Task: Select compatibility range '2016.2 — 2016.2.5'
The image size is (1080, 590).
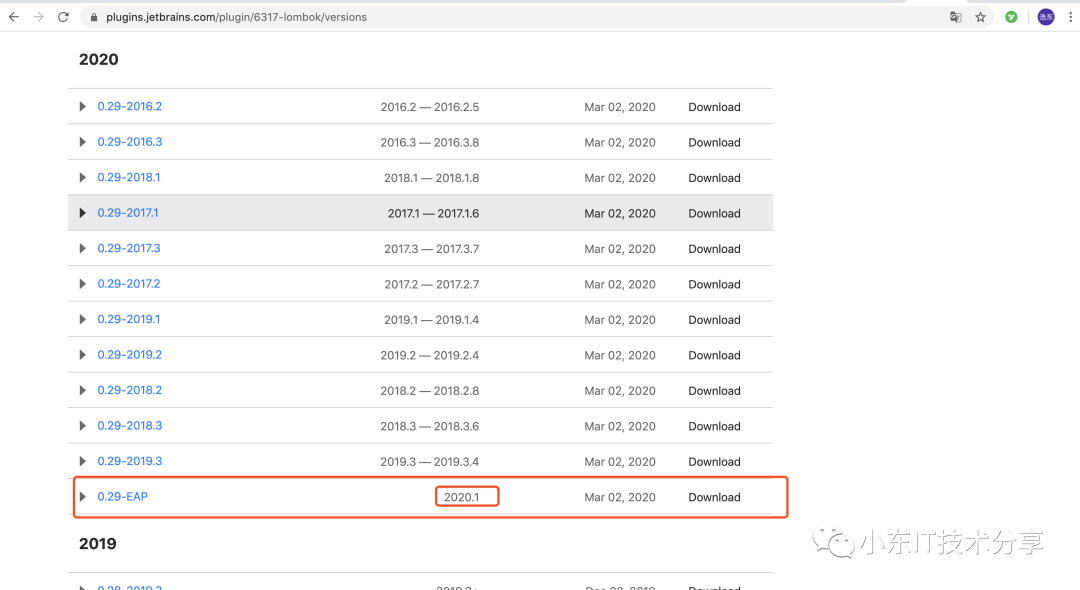Action: tap(430, 107)
